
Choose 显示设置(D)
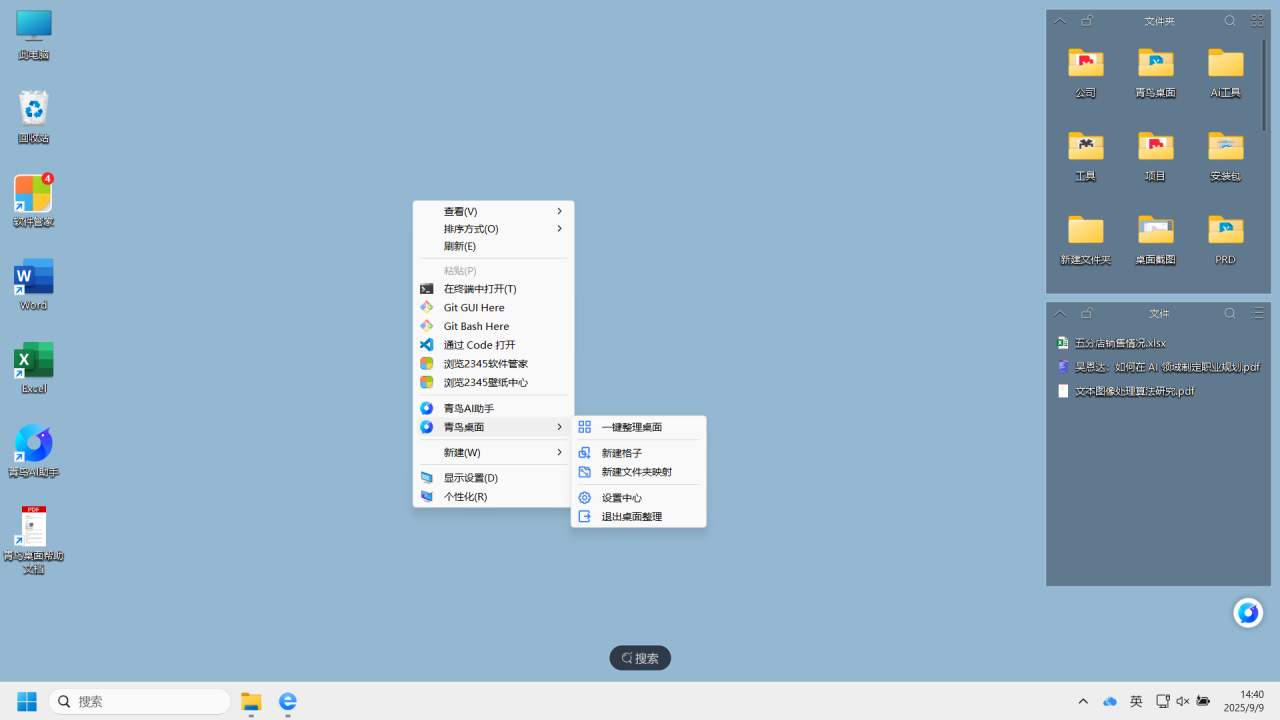[x=494, y=478]
